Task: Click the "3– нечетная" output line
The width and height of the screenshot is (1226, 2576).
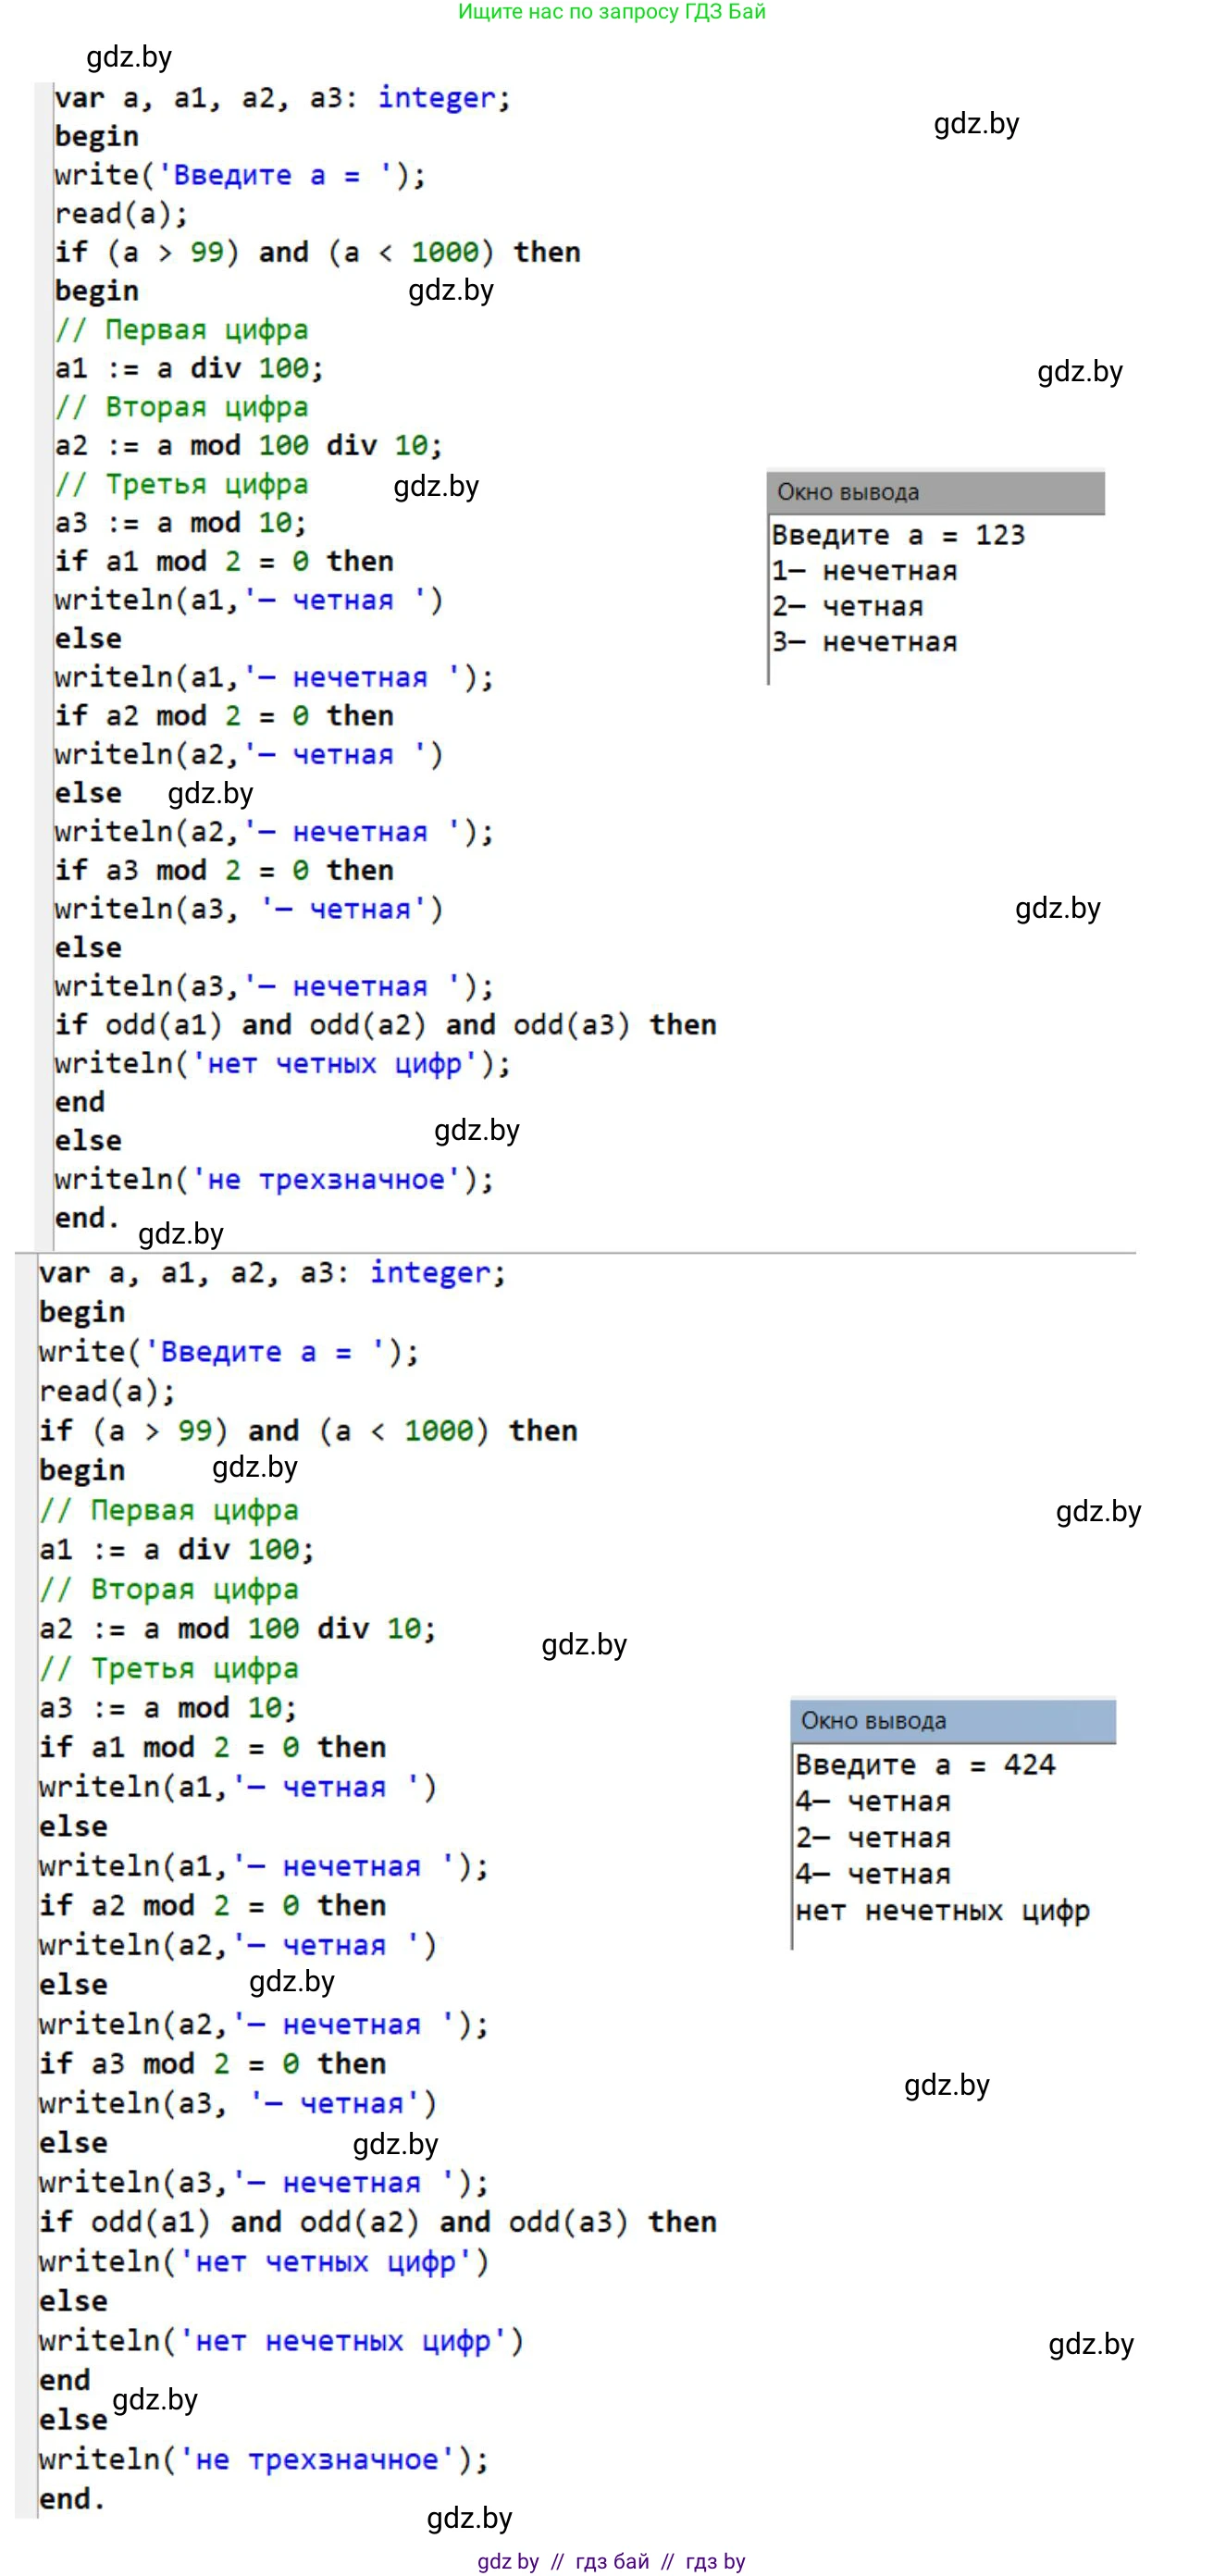Action: pyautogui.click(x=864, y=642)
